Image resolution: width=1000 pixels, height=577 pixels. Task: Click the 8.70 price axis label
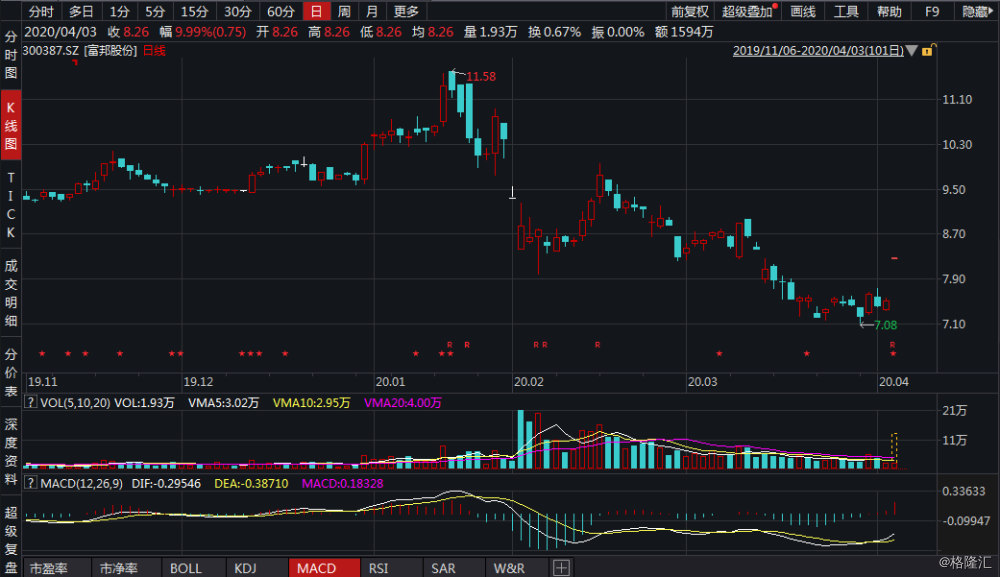point(954,234)
